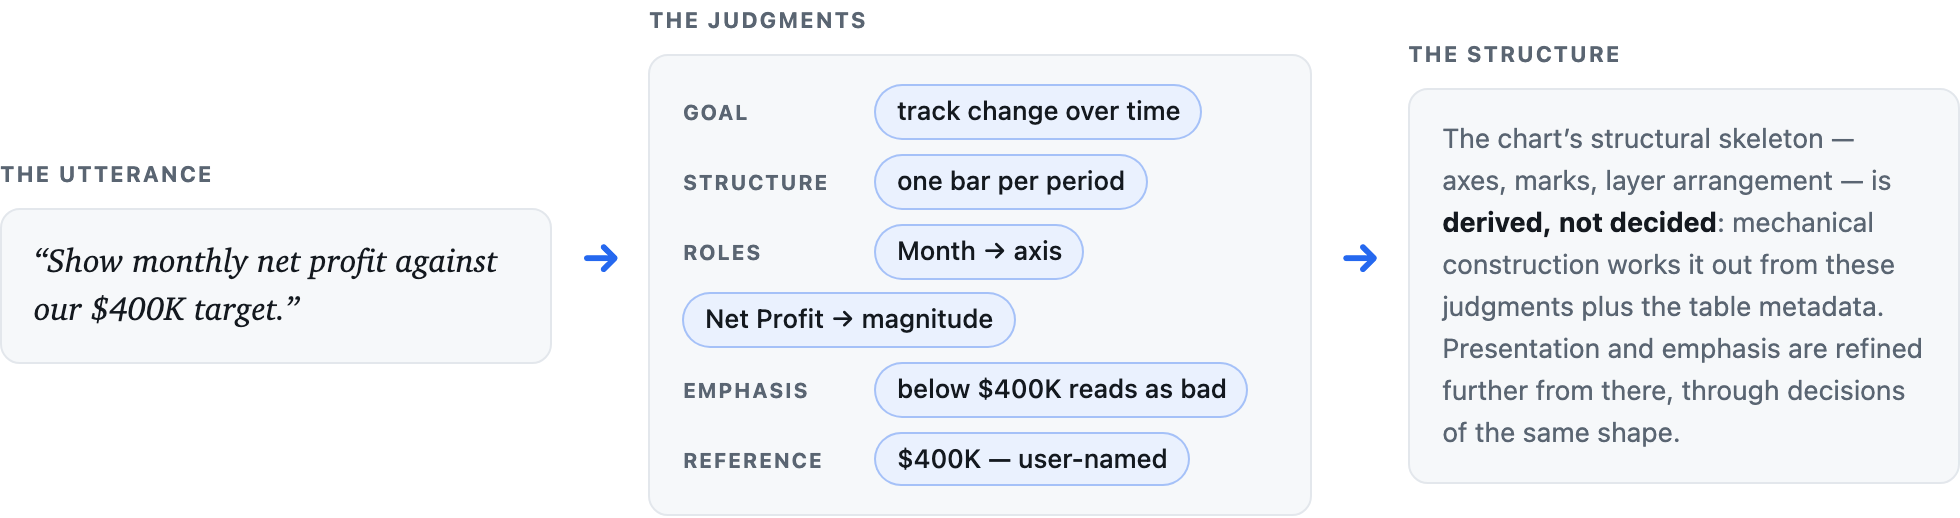
Task: Select the 'one bar per period' pill
Action: pos(1011,182)
